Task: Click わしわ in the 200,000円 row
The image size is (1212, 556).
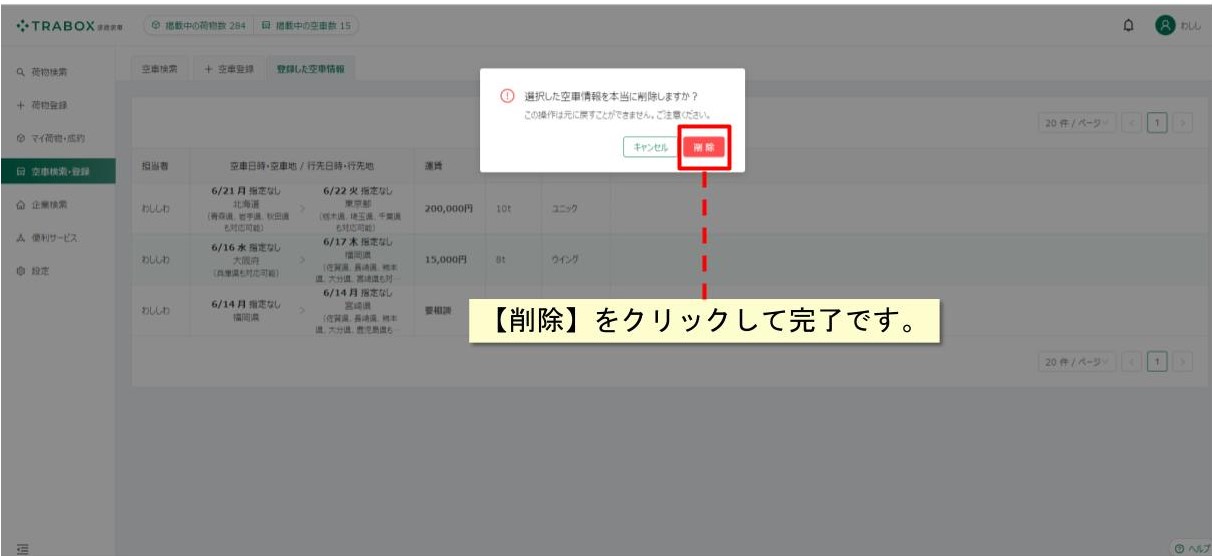Action: 154,211
